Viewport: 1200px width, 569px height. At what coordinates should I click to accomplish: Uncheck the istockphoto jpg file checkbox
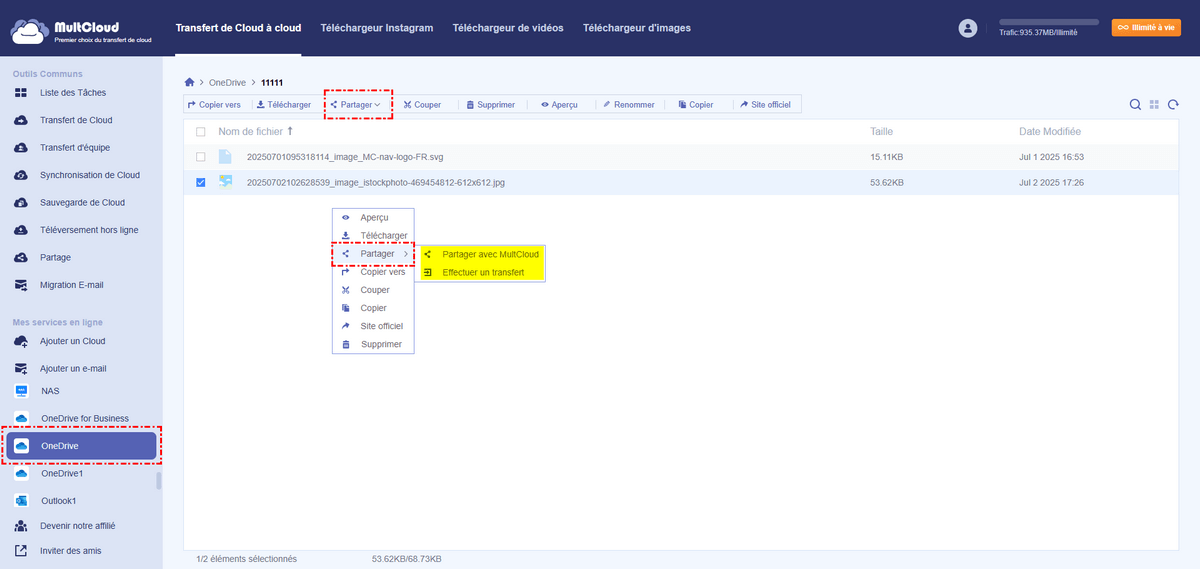pyautogui.click(x=201, y=182)
